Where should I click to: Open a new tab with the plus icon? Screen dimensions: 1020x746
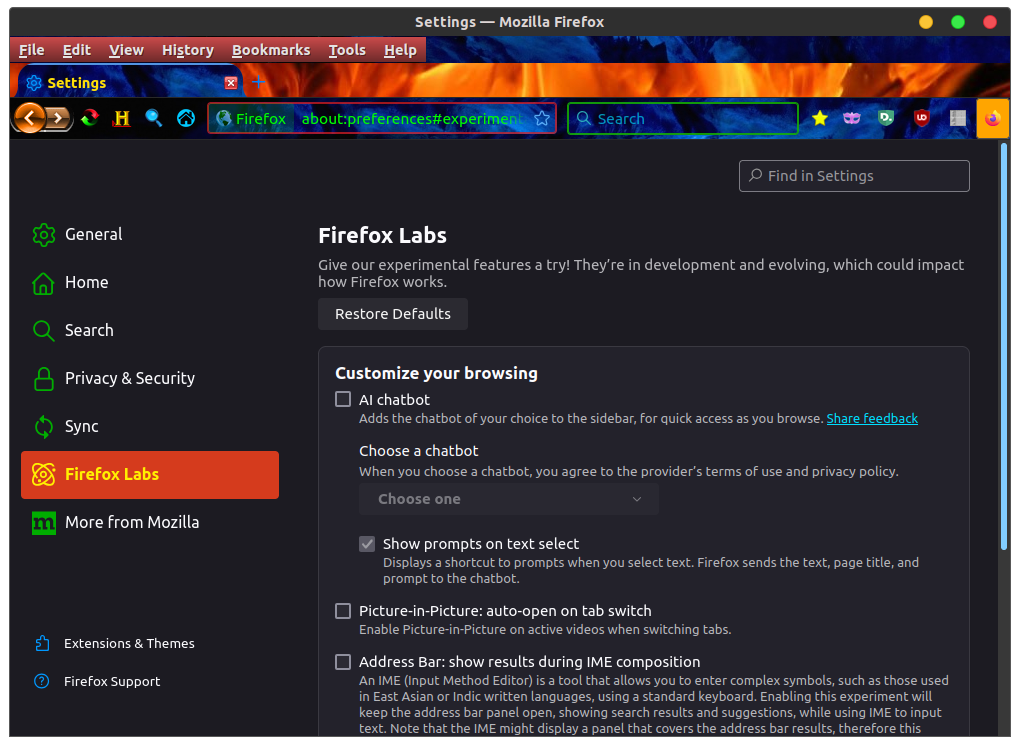coord(258,82)
